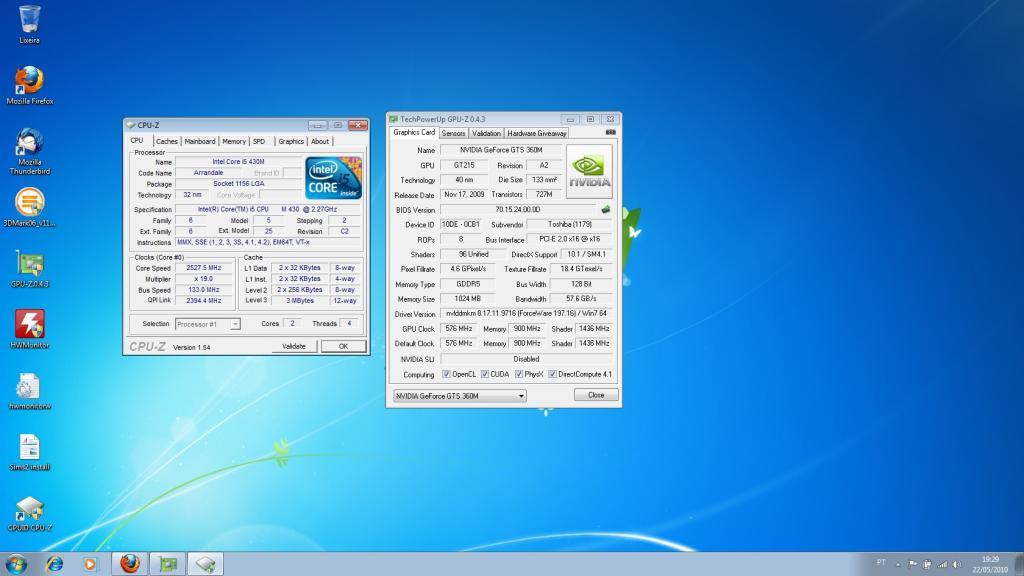The image size is (1024, 576).
Task: Open the HWMonitor desktop icon
Action: pyautogui.click(x=29, y=329)
